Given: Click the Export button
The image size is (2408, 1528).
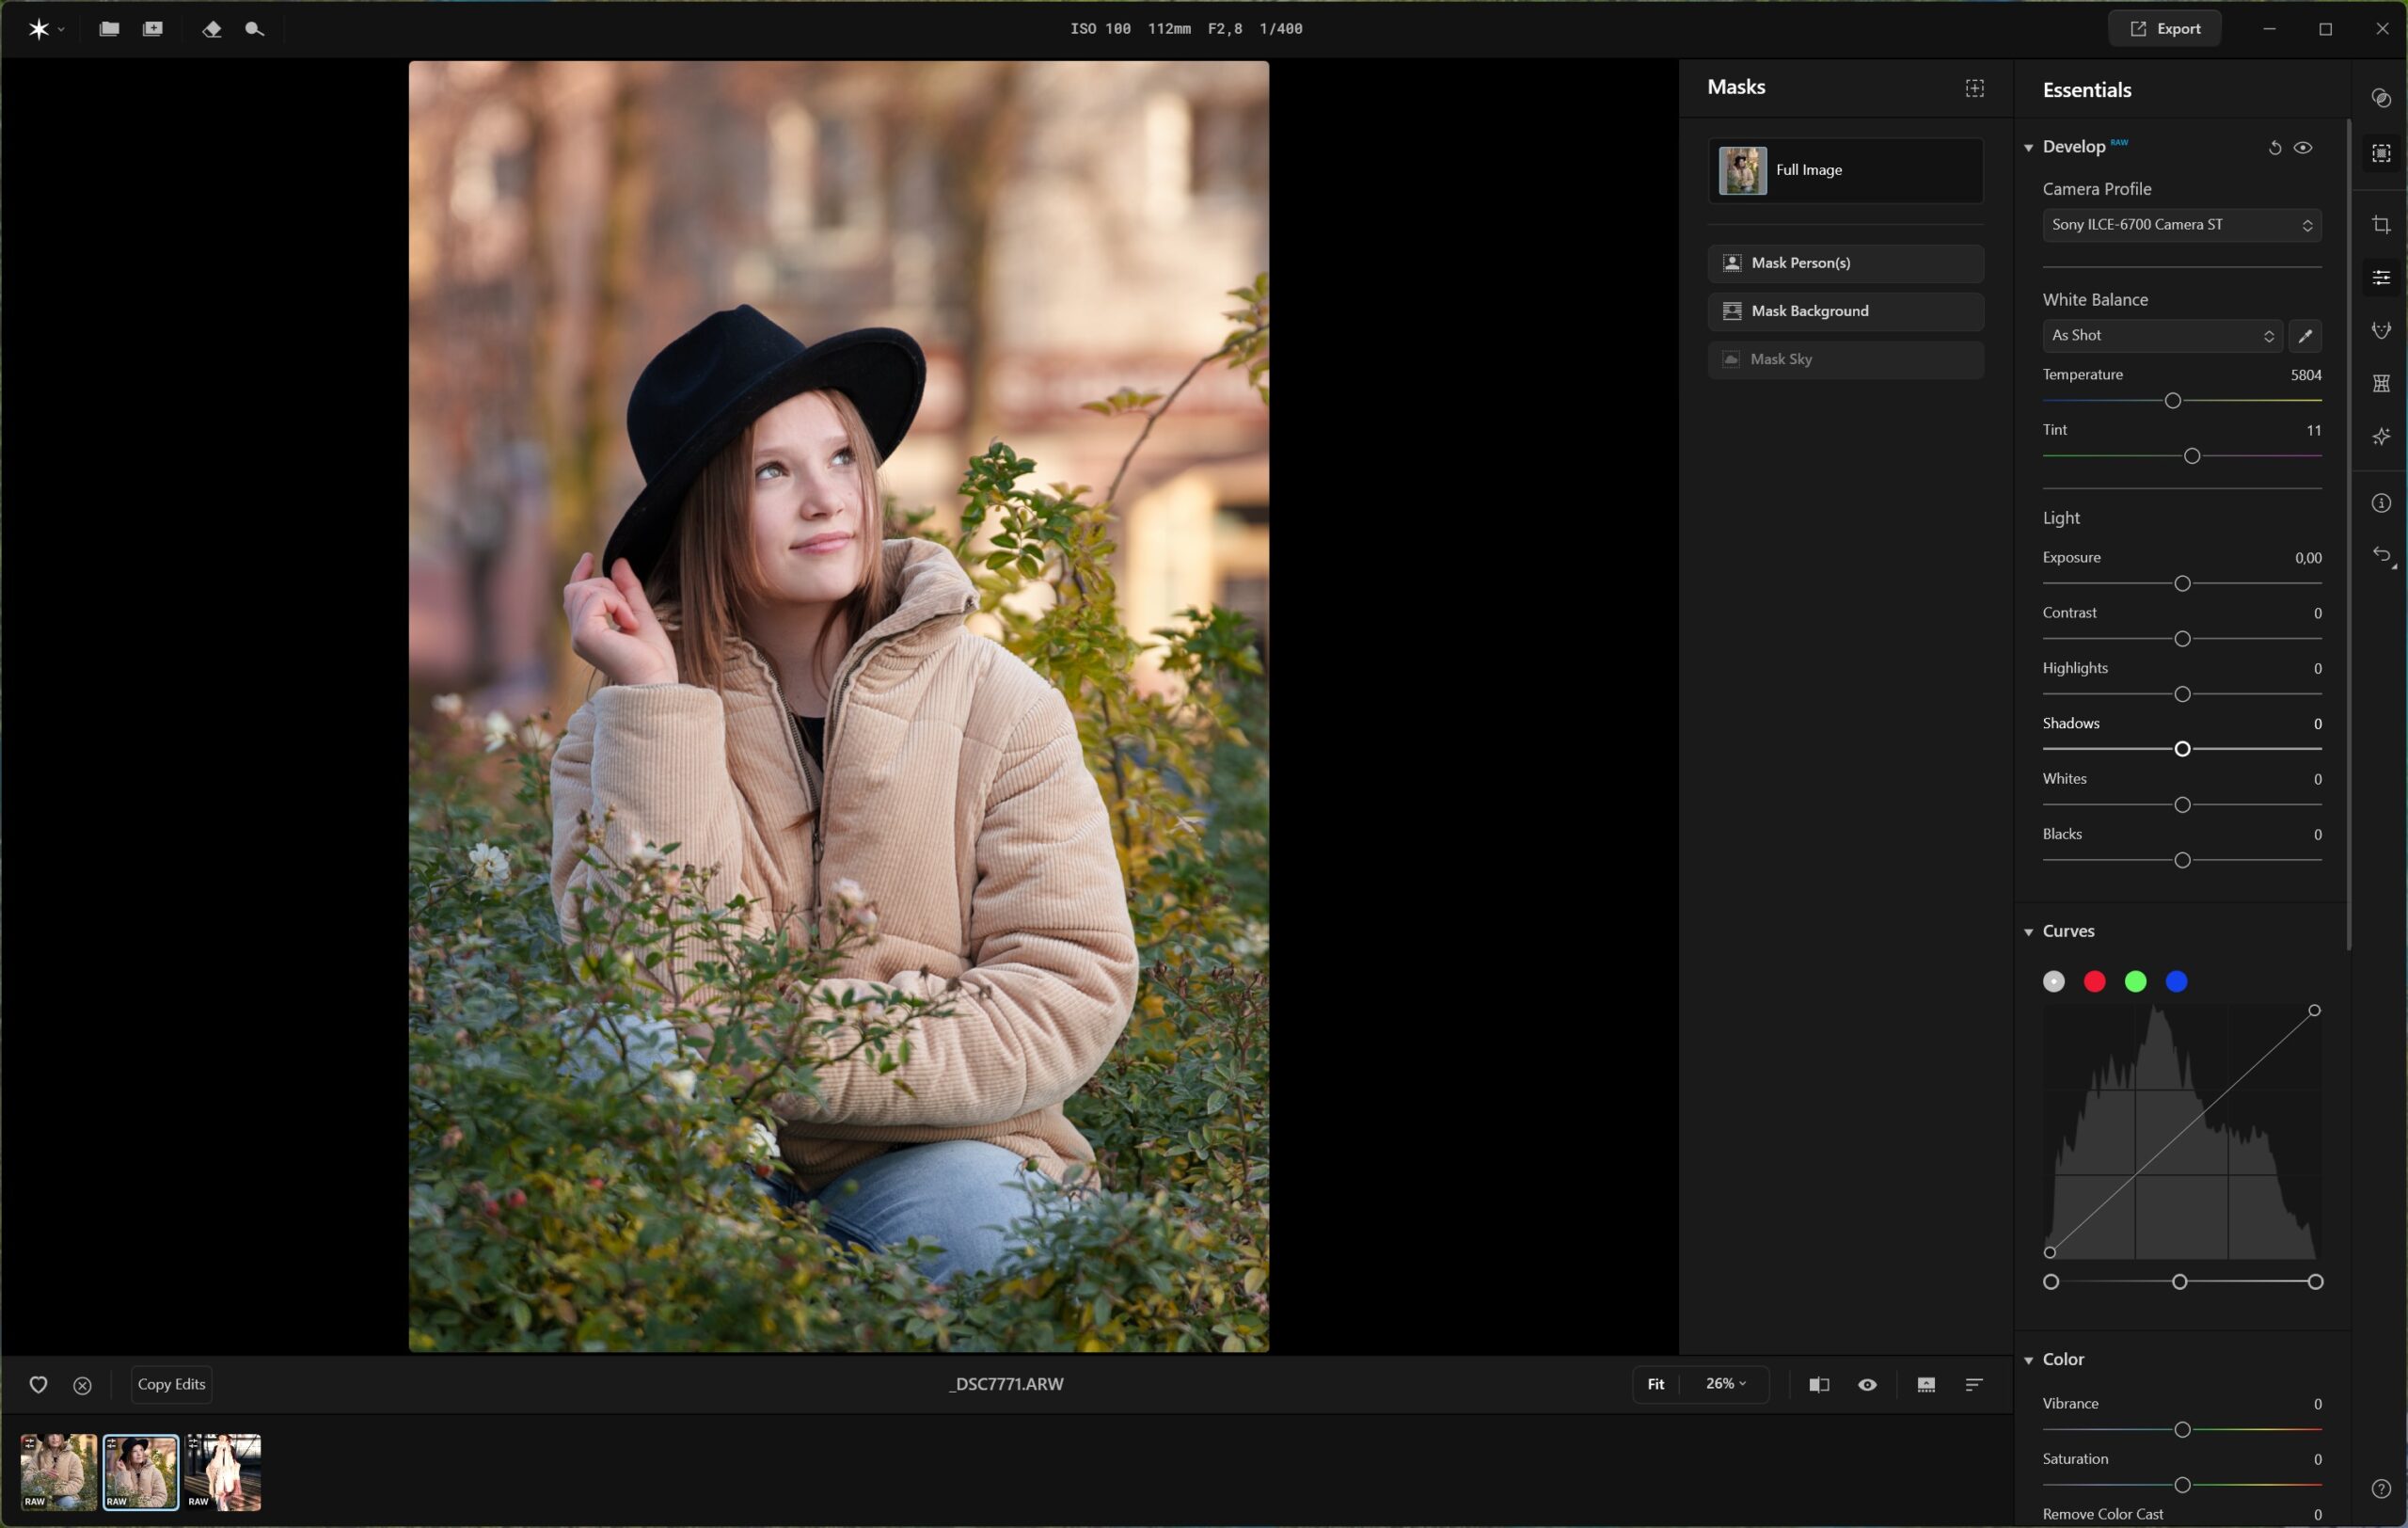Looking at the screenshot, I should pos(2165,28).
